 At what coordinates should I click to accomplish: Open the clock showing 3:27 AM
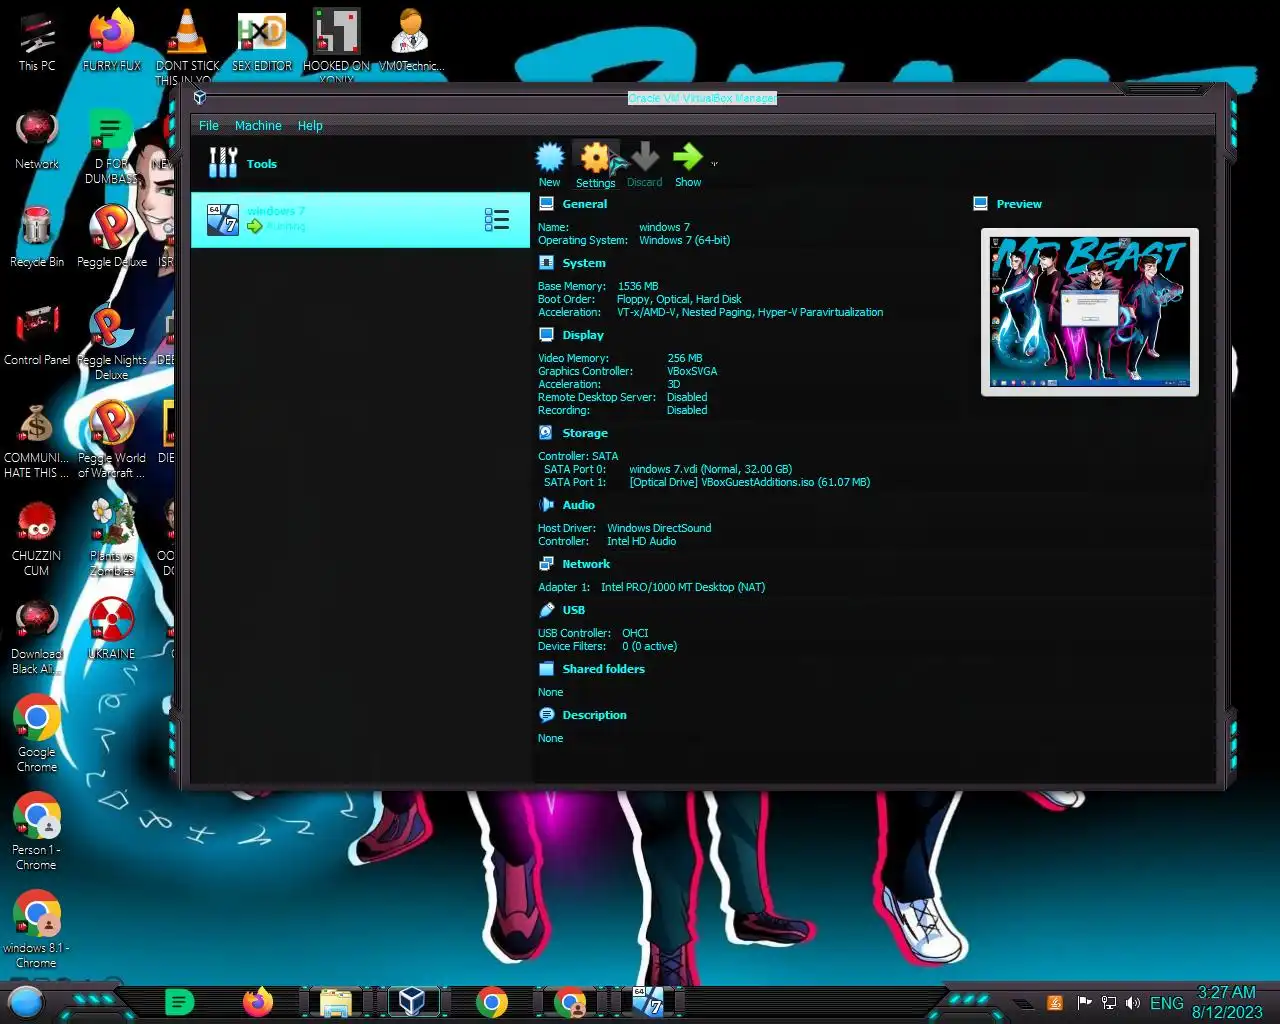[1227, 1002]
